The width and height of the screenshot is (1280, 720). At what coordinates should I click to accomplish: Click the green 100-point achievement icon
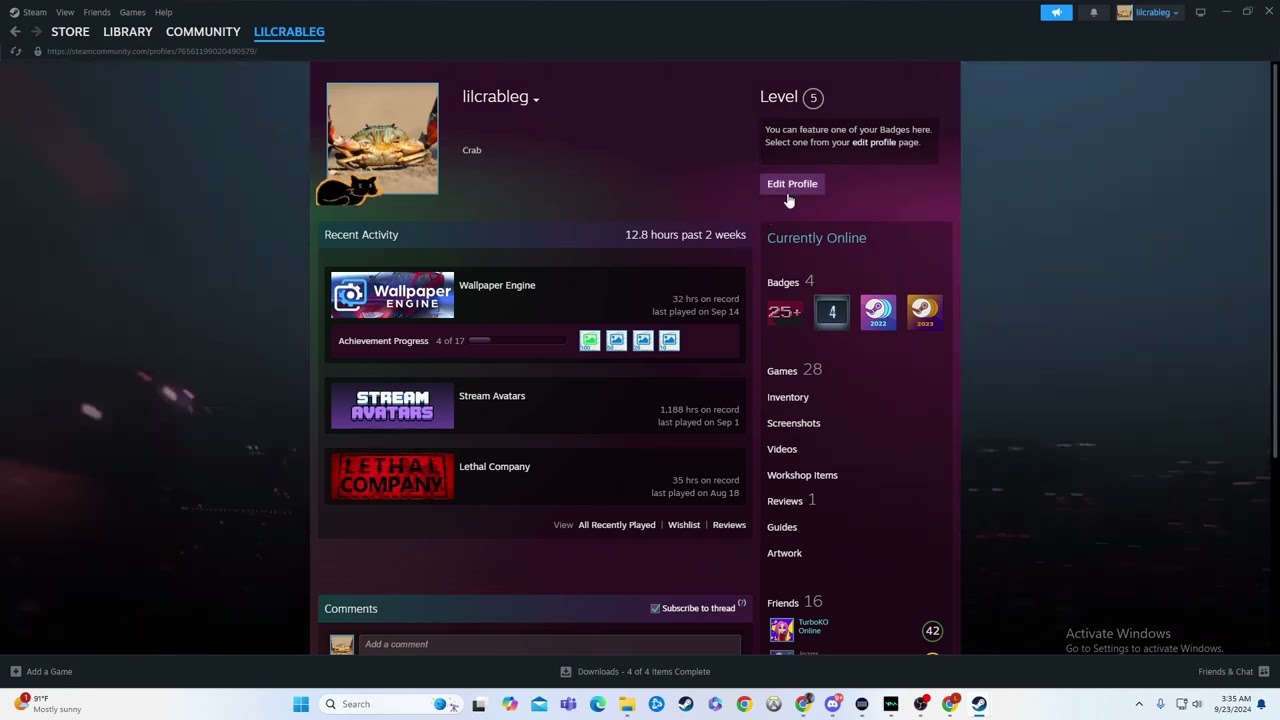click(589, 340)
